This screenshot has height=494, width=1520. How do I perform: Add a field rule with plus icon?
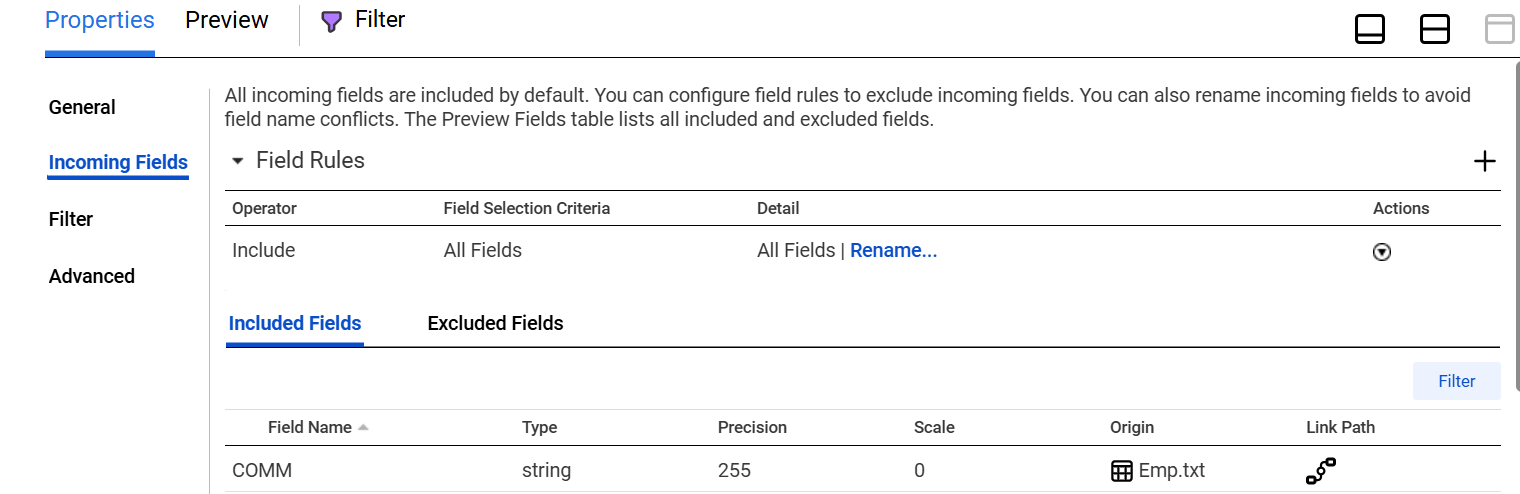(1485, 161)
